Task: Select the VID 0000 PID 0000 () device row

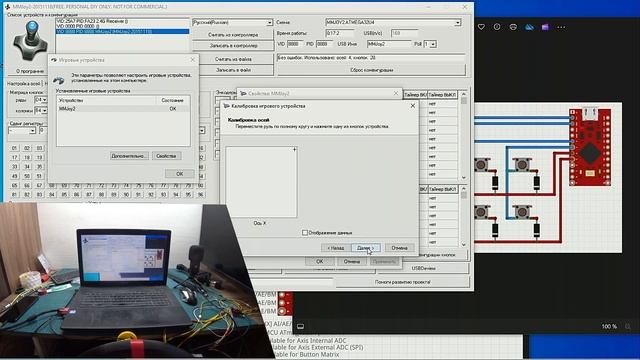Action: click(122, 26)
